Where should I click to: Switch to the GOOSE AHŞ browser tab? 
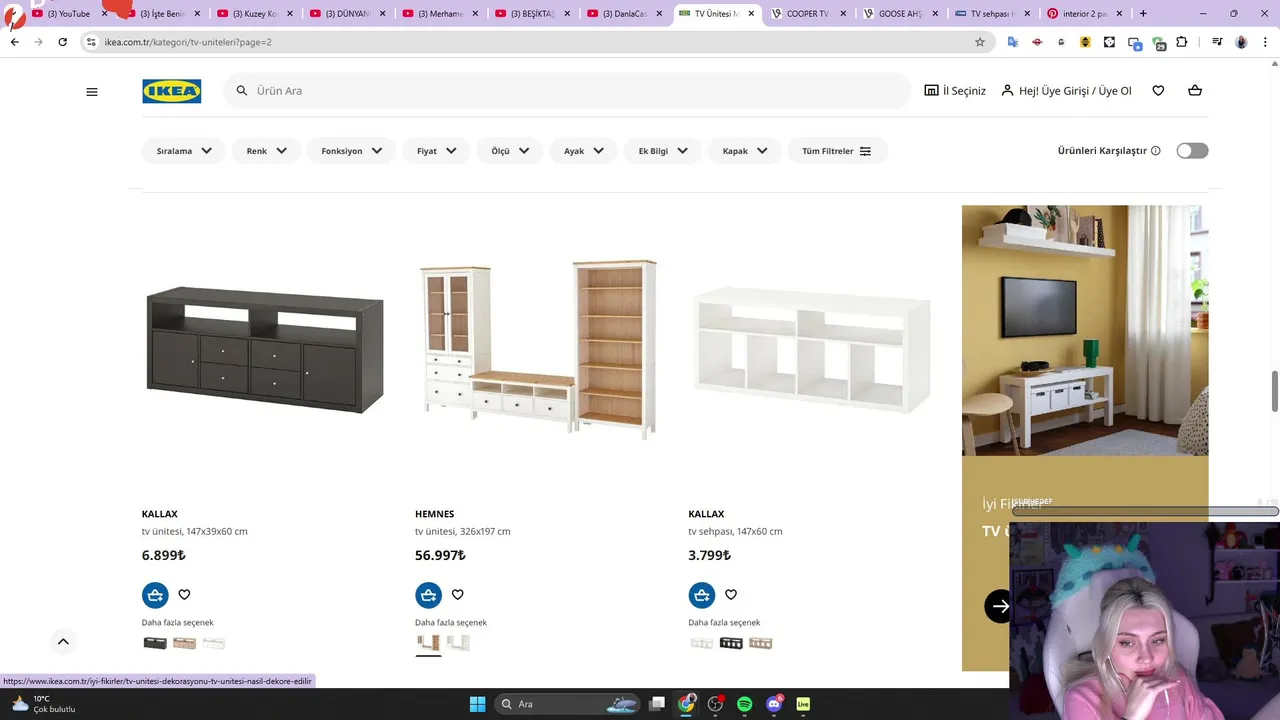pos(900,14)
